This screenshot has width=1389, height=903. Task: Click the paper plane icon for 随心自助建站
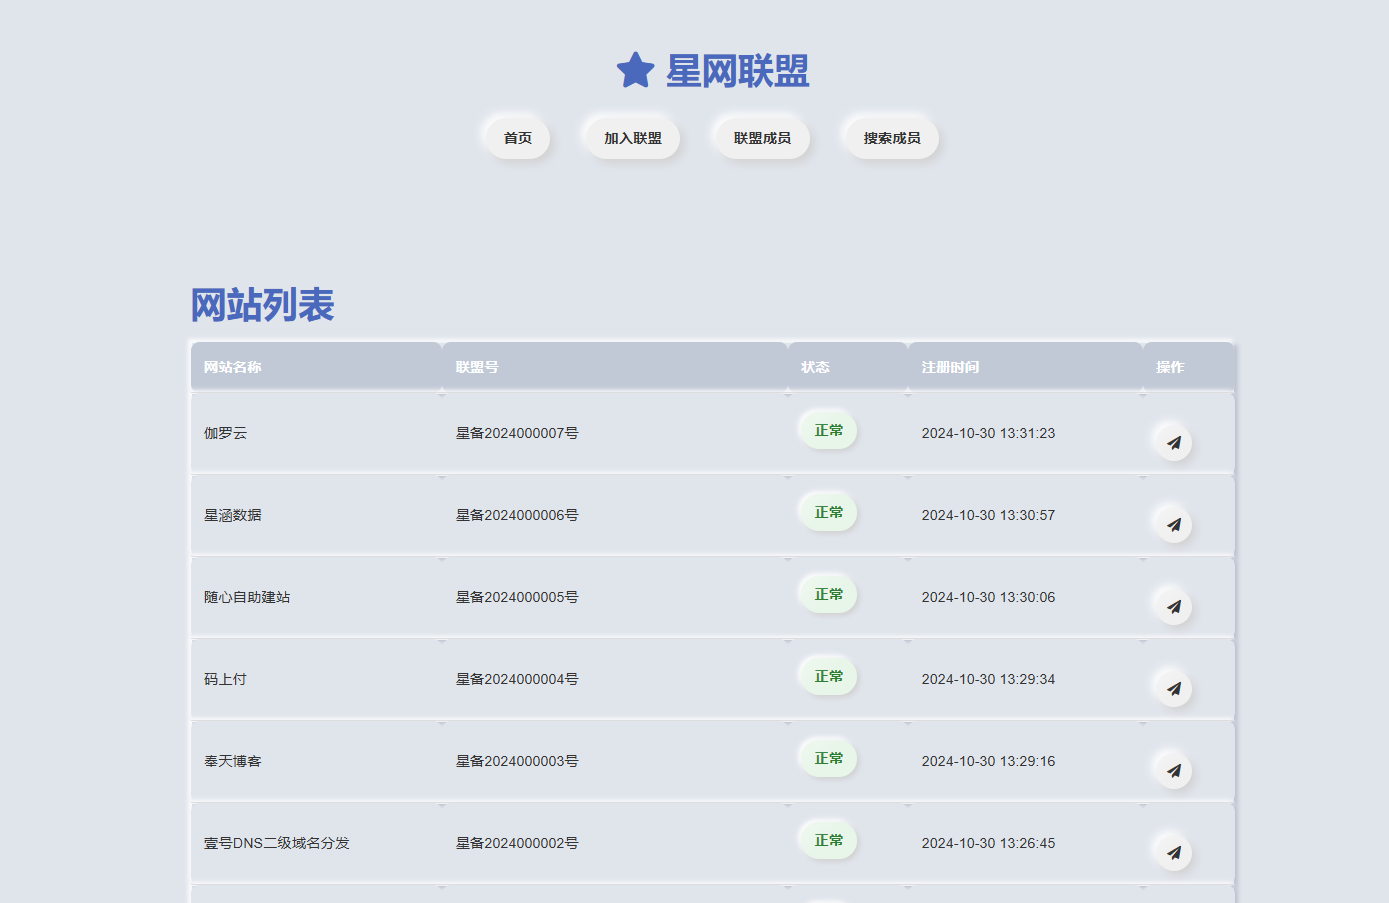(1173, 606)
